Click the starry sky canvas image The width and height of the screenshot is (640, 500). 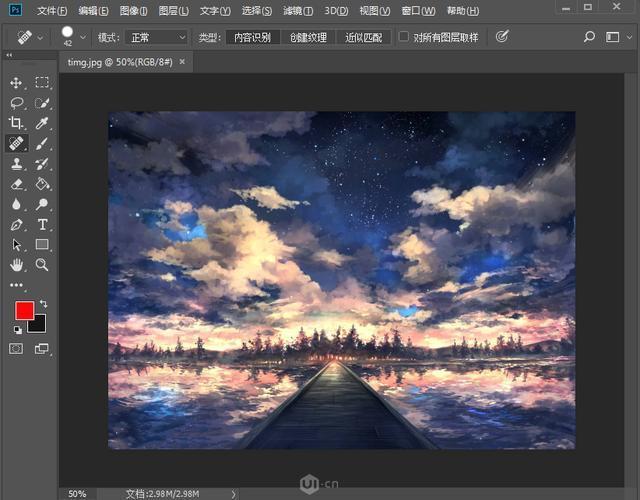[x=342, y=280]
